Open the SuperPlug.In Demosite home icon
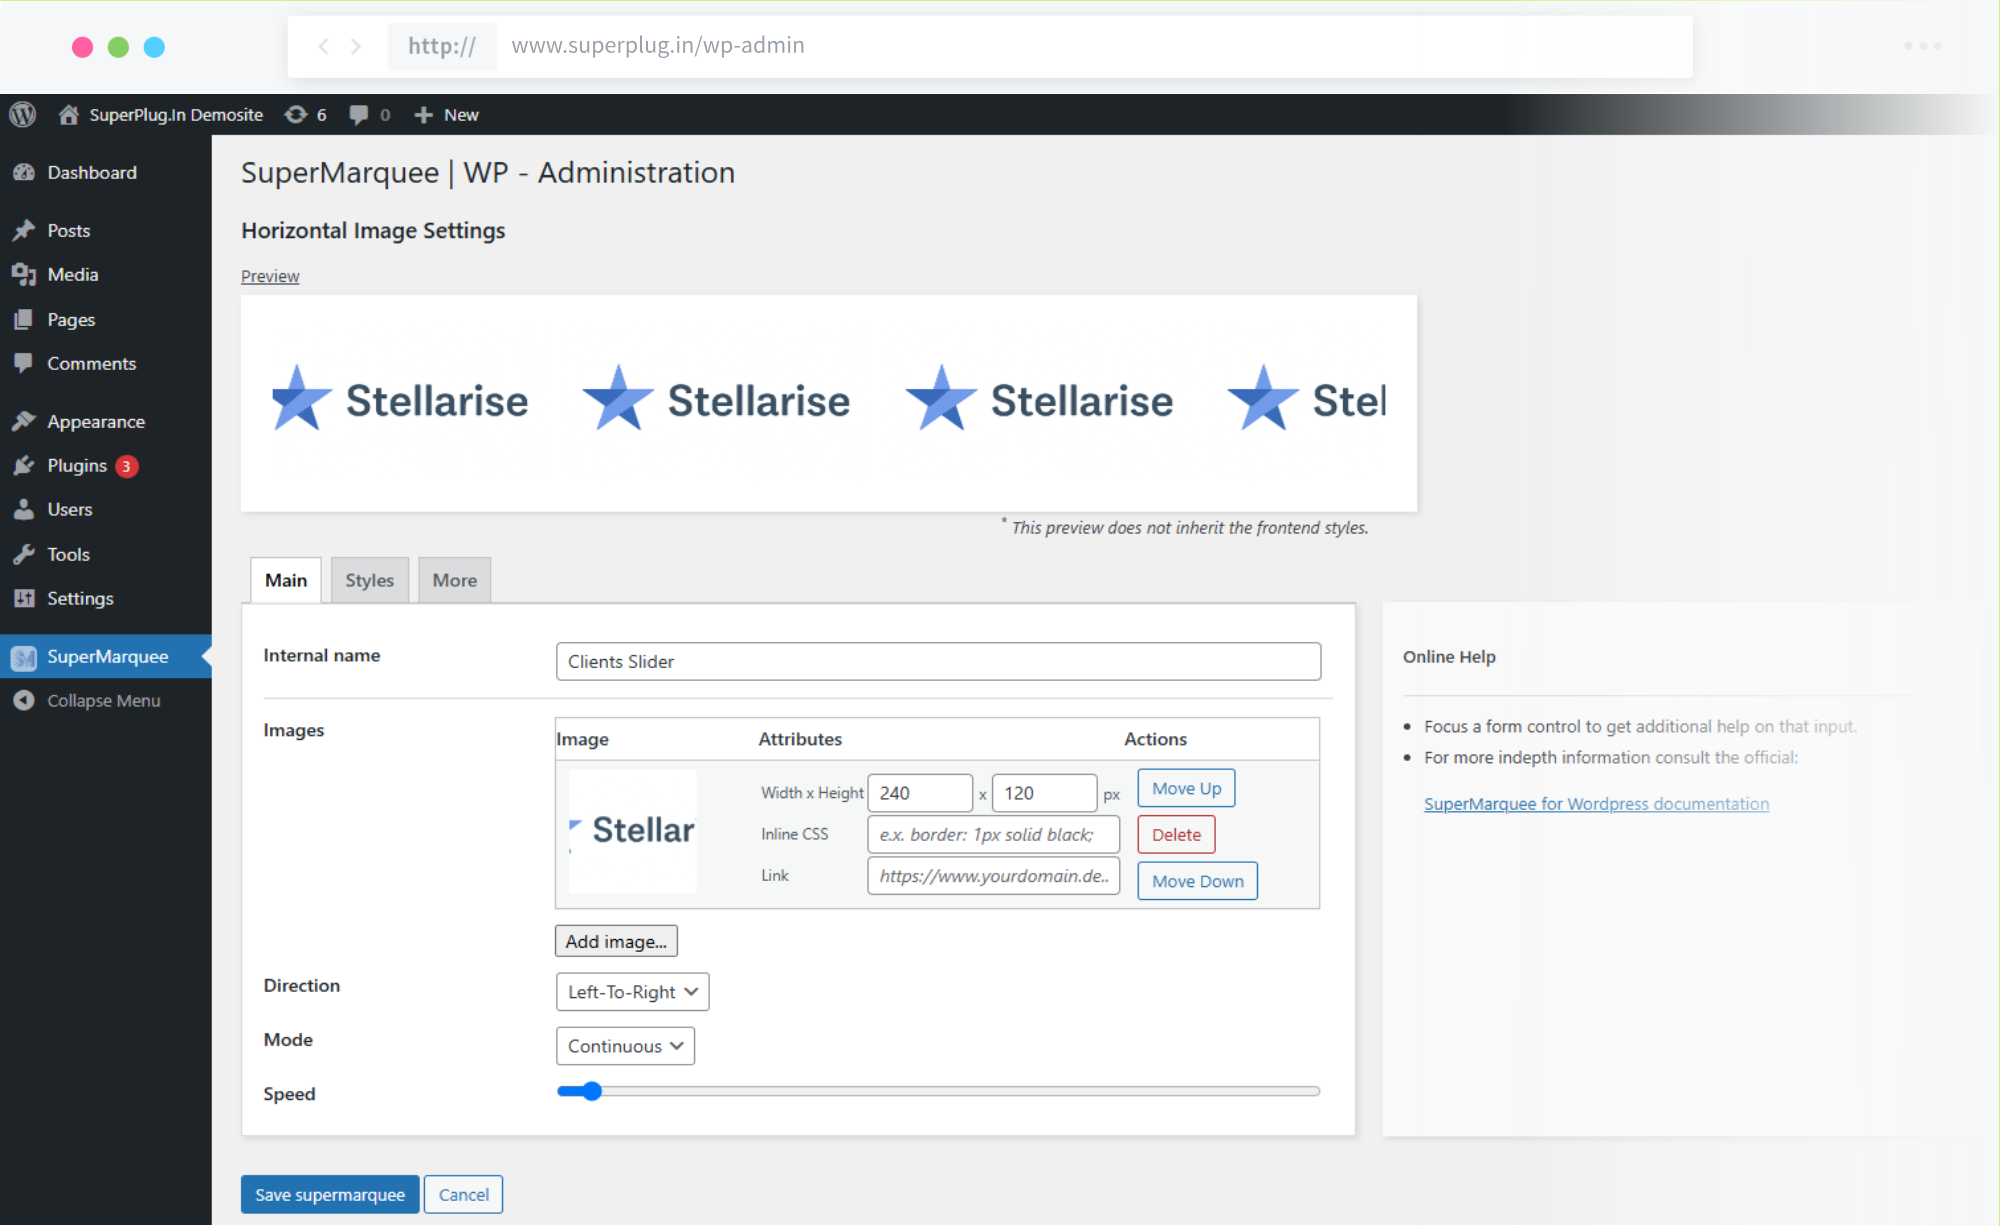The image size is (2000, 1226). point(68,115)
